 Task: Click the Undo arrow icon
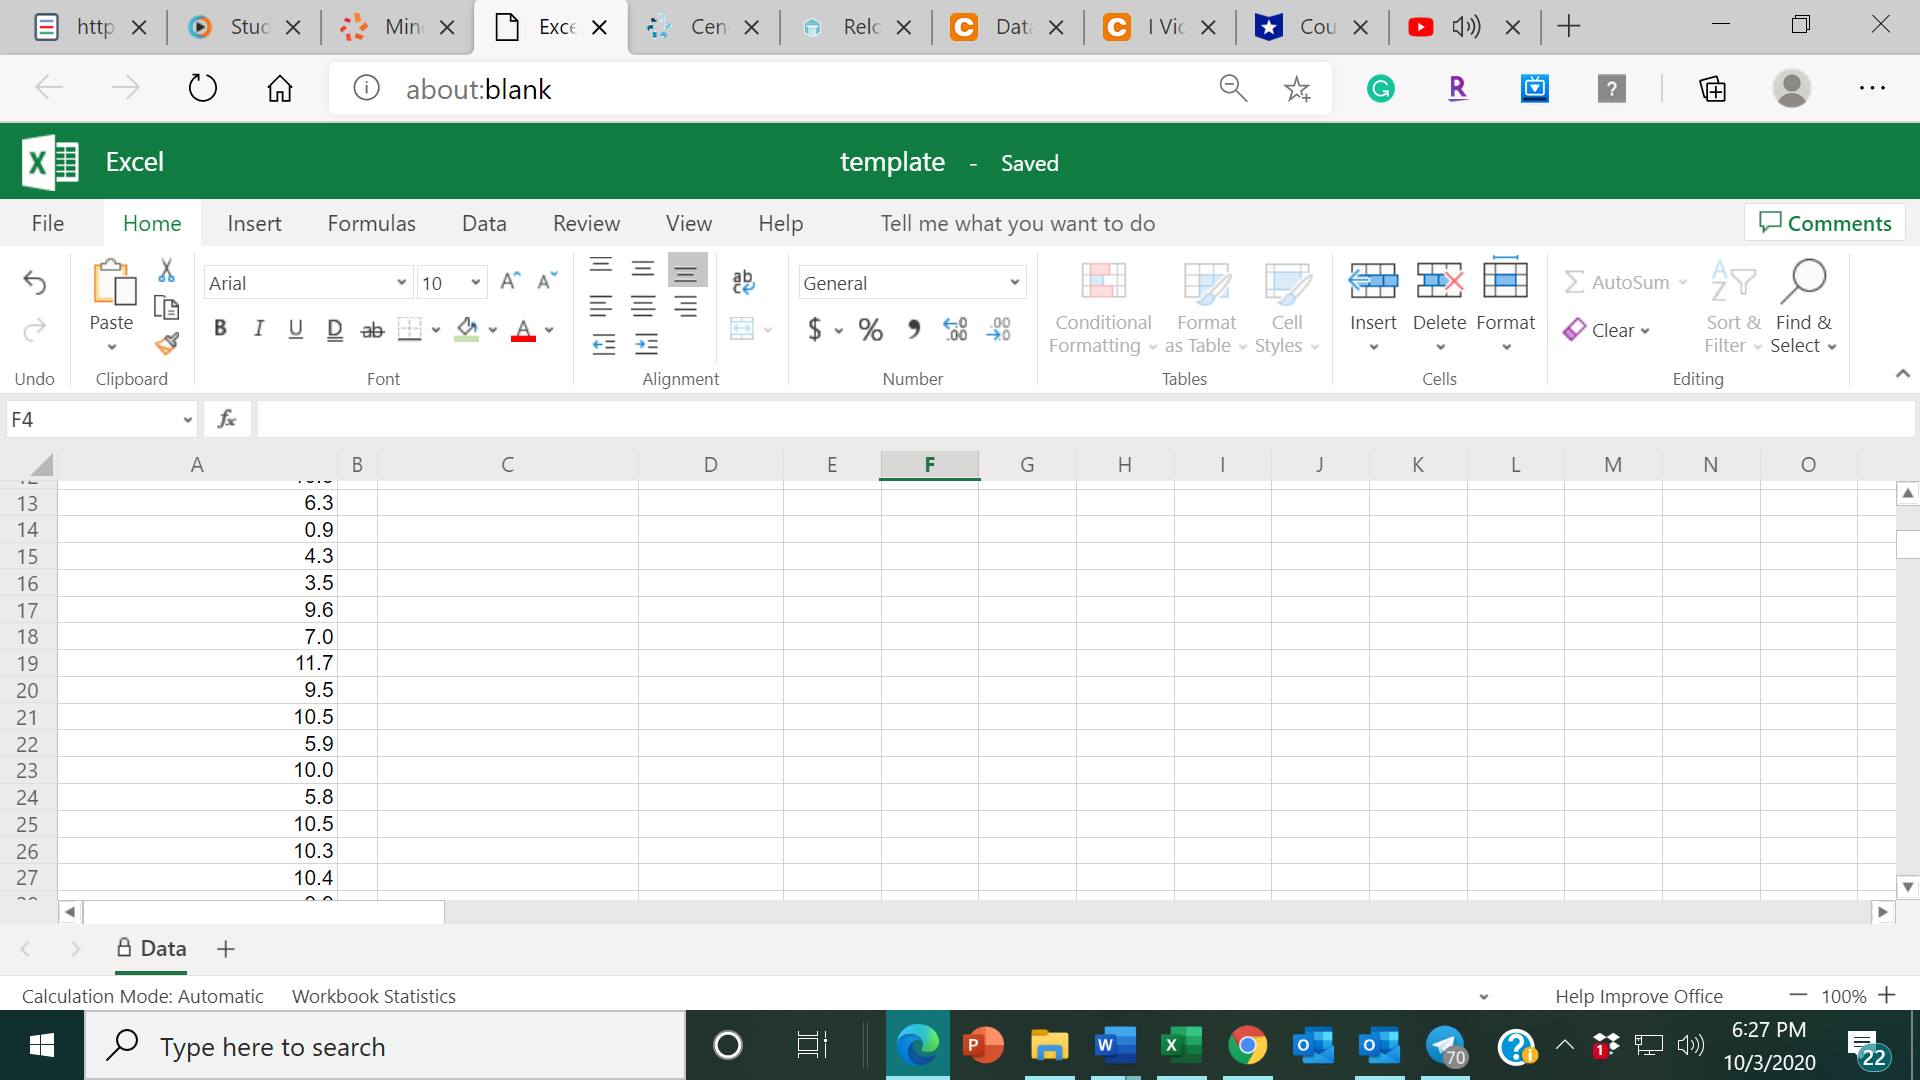(35, 283)
